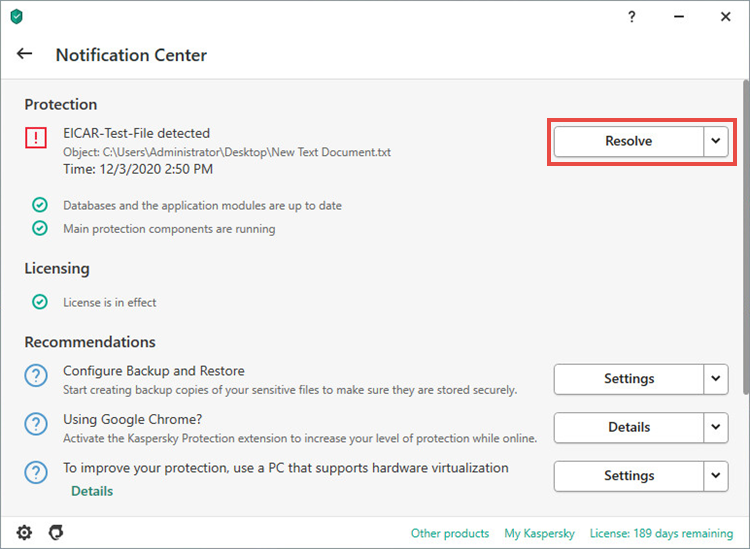Click Settings for Configure Backup and Restore
750x549 pixels.
tap(629, 379)
